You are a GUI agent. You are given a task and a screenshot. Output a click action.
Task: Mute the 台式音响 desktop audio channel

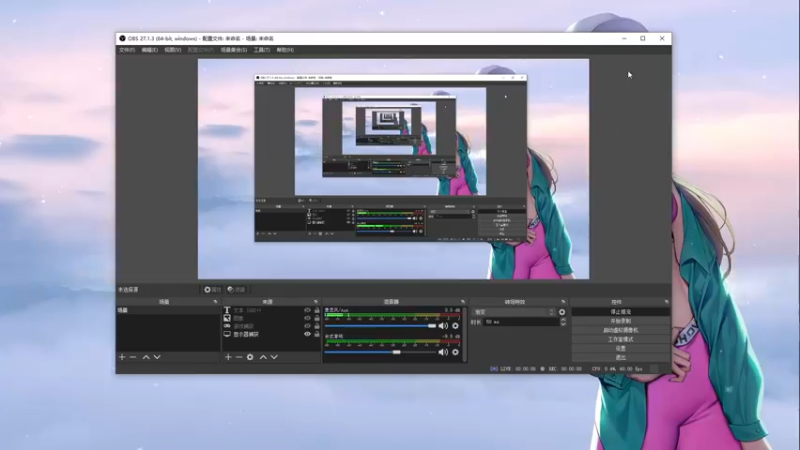point(443,352)
